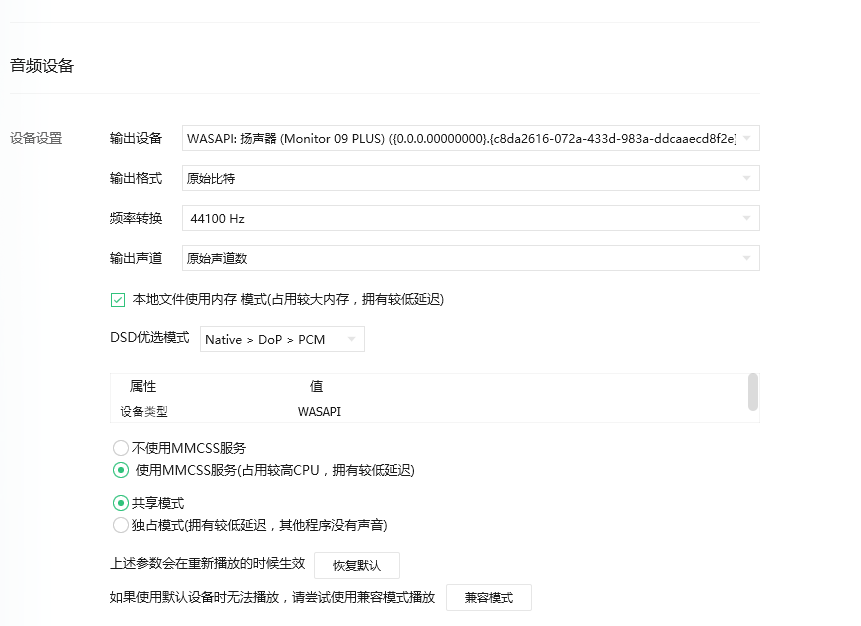Click the 上述参数会在重新播放的时候生效 note text

(x=207, y=564)
